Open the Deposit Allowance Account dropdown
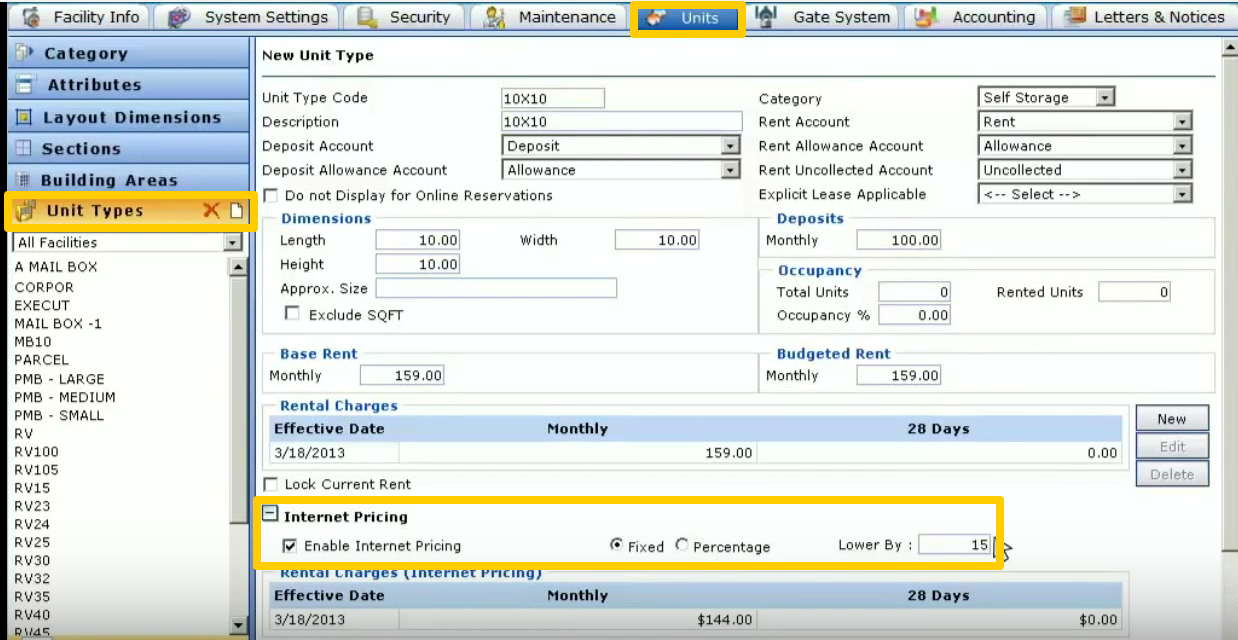The image size is (1238, 640). [730, 170]
